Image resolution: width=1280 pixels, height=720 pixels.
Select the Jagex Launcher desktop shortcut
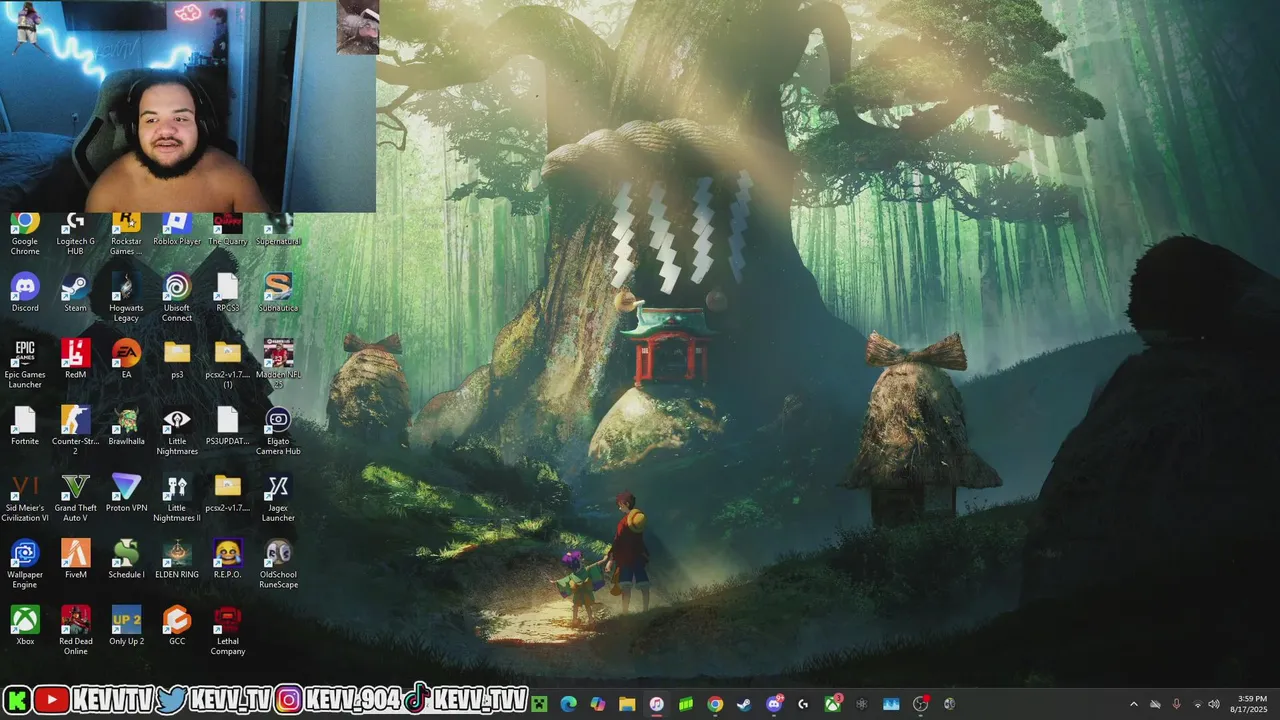click(x=278, y=497)
